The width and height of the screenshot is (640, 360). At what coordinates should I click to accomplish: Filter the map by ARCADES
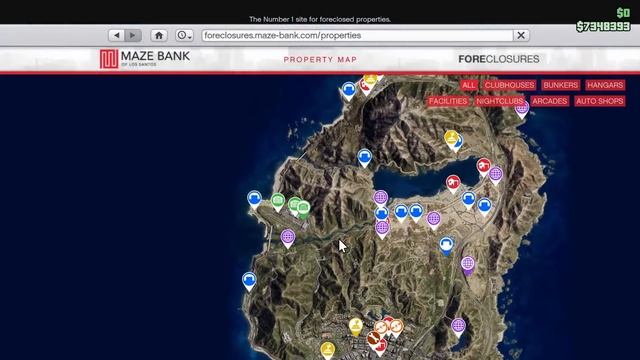click(x=549, y=101)
